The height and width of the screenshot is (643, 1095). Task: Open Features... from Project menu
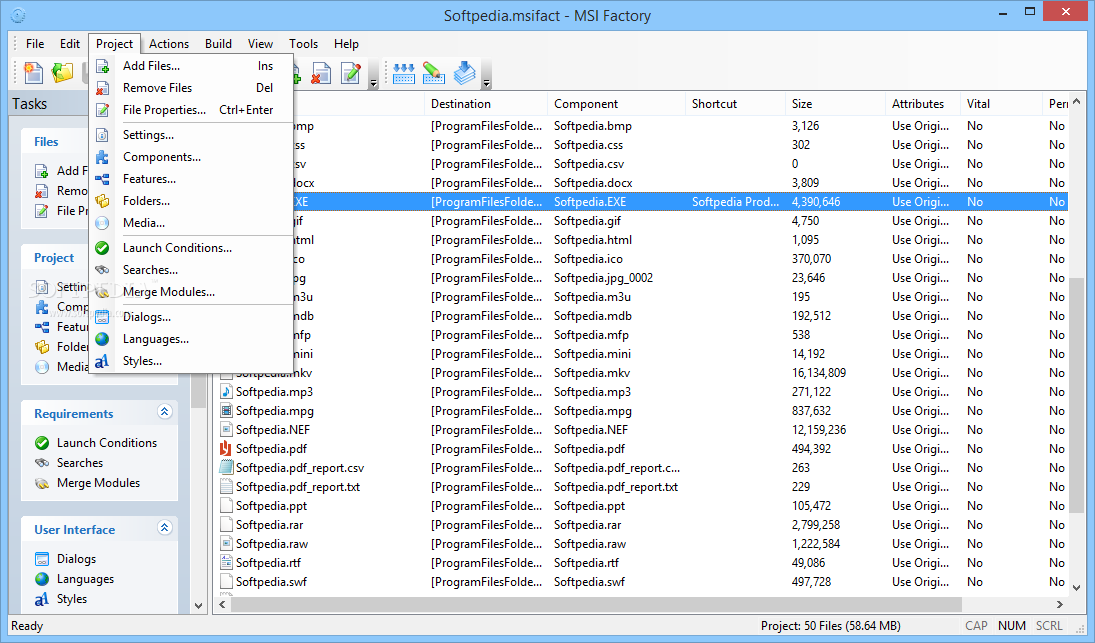(191, 179)
